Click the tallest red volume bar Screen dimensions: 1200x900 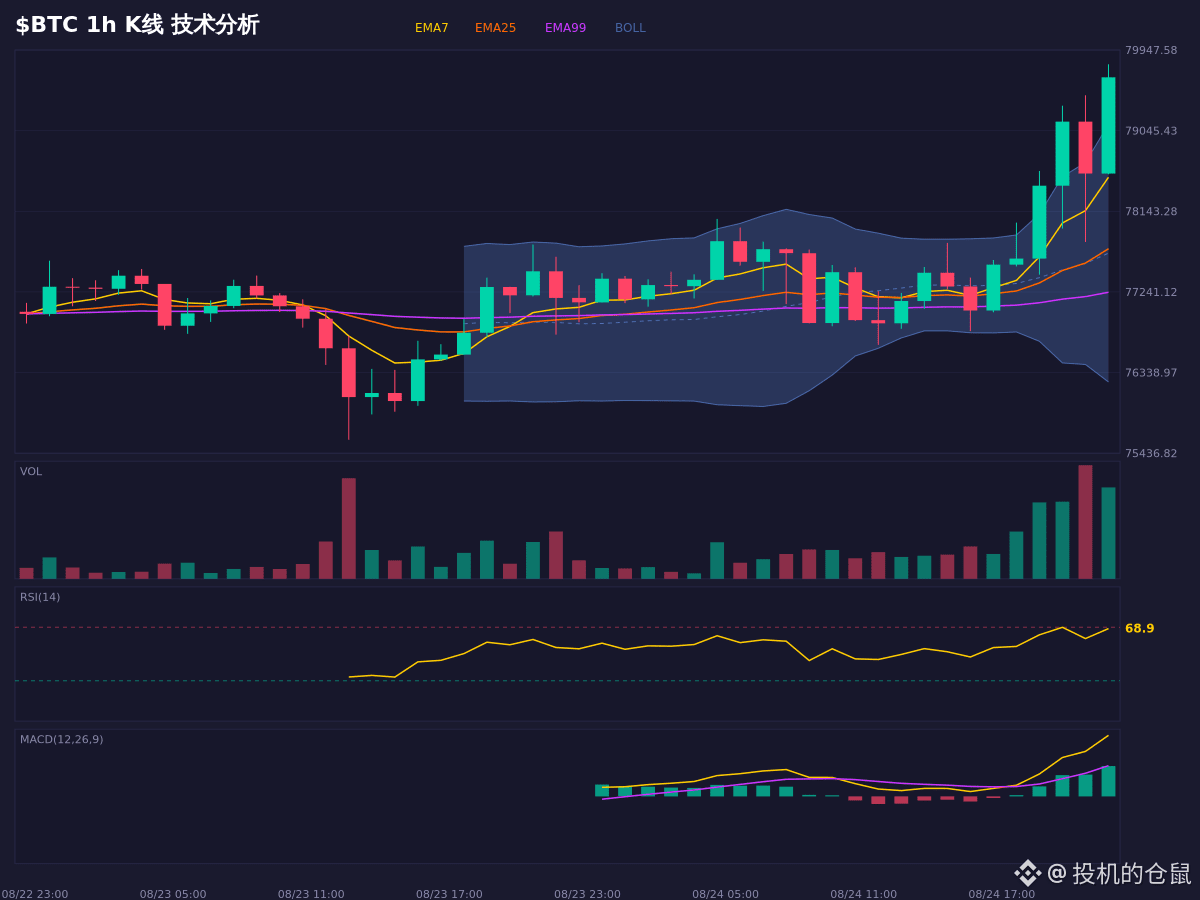1085,522
